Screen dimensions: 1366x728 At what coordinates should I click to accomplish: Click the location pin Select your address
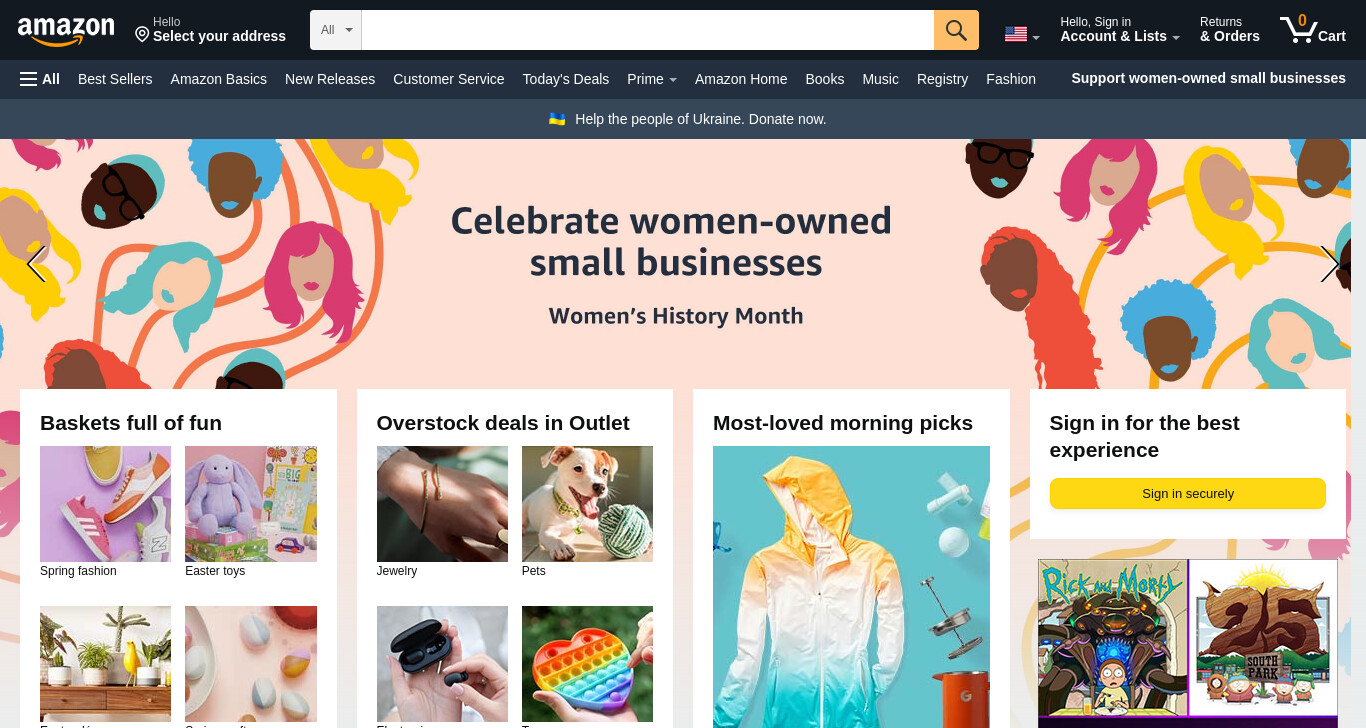coord(210,30)
